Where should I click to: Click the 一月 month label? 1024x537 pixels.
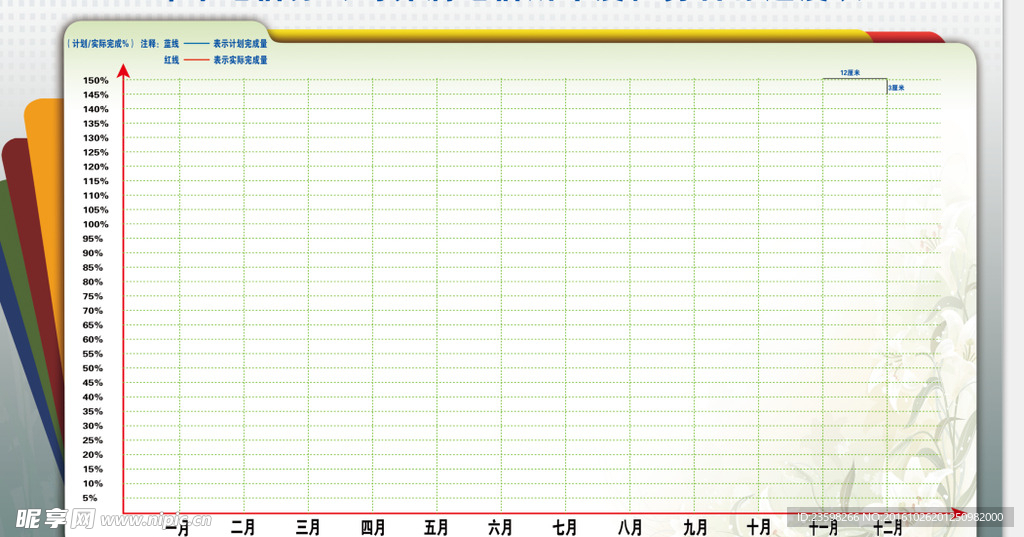coord(178,527)
